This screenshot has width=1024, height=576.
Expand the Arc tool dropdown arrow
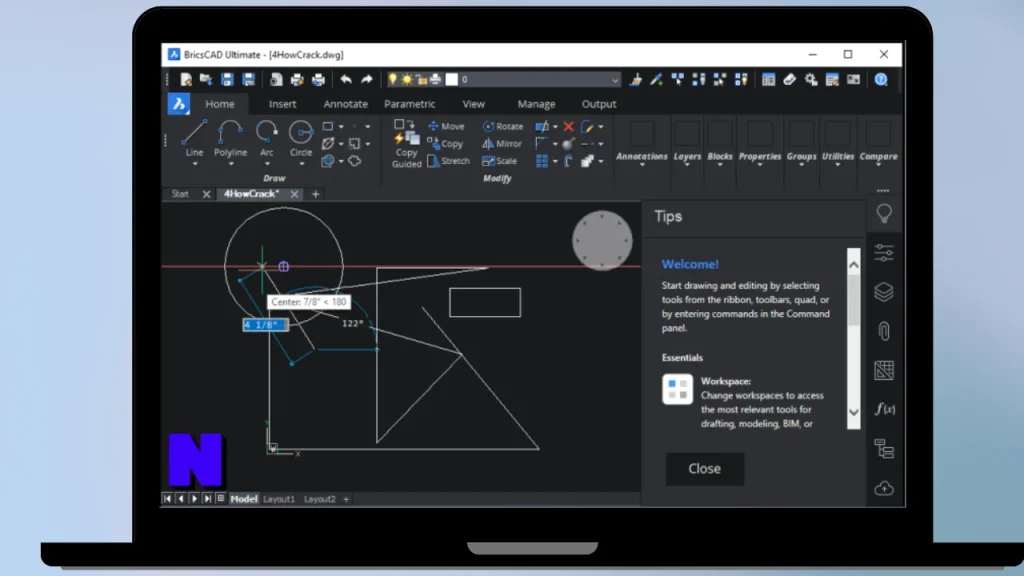click(x=266, y=165)
